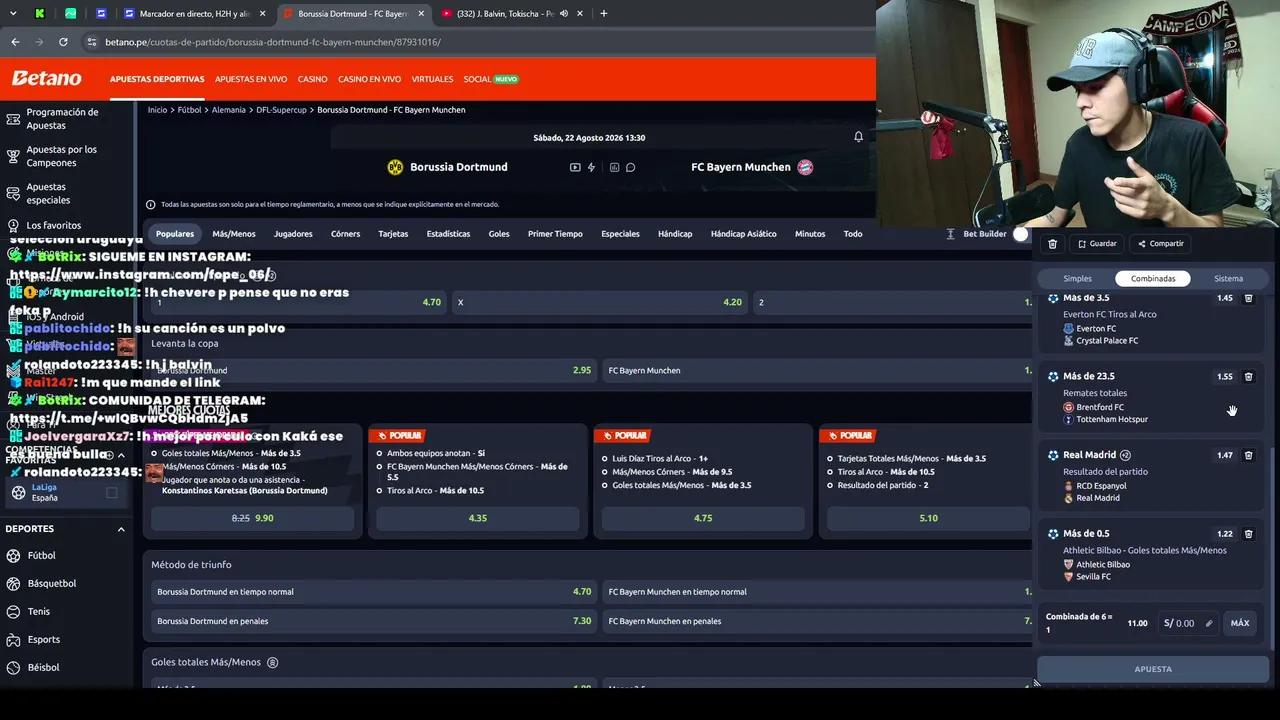Click the Tenis sidebar icon

point(13,612)
